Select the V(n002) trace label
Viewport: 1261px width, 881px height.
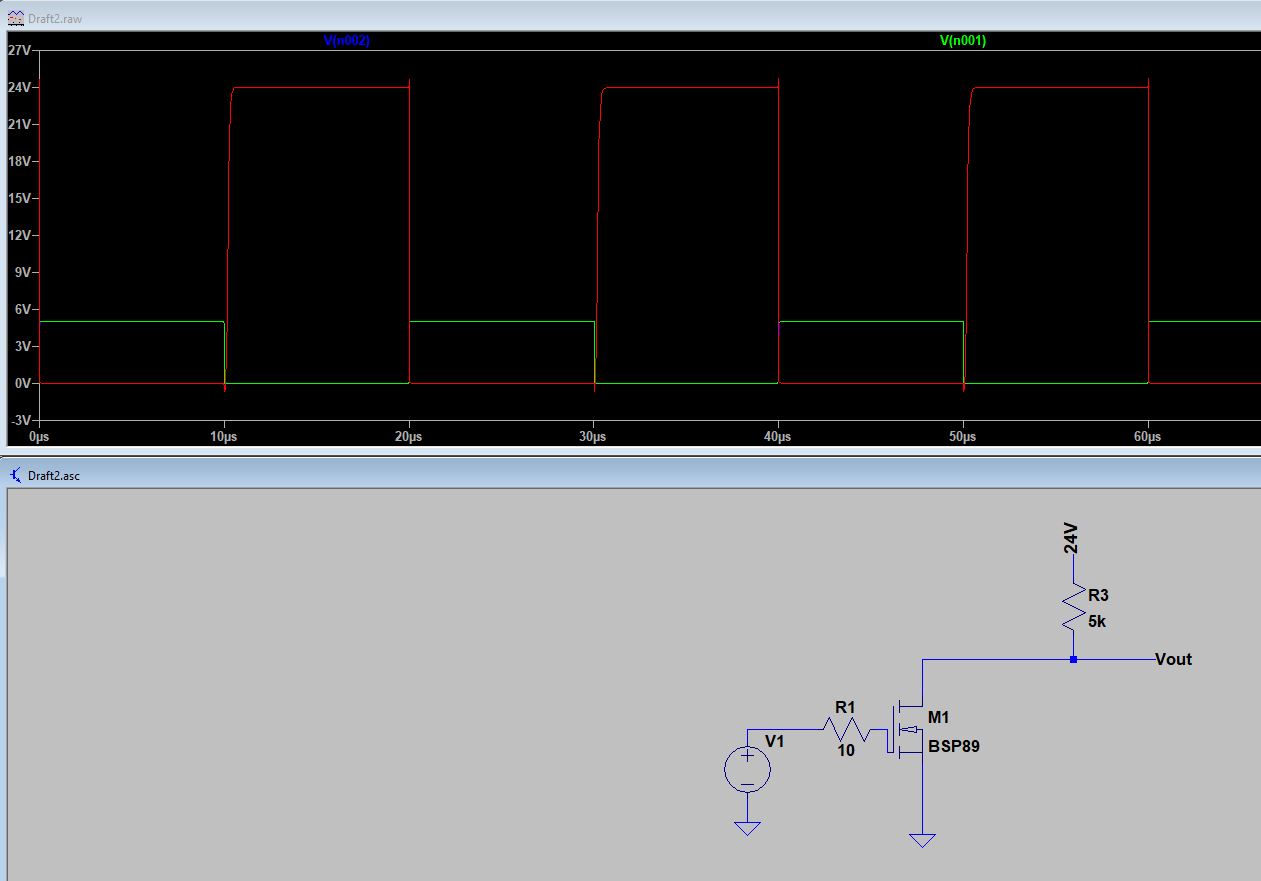click(346, 41)
